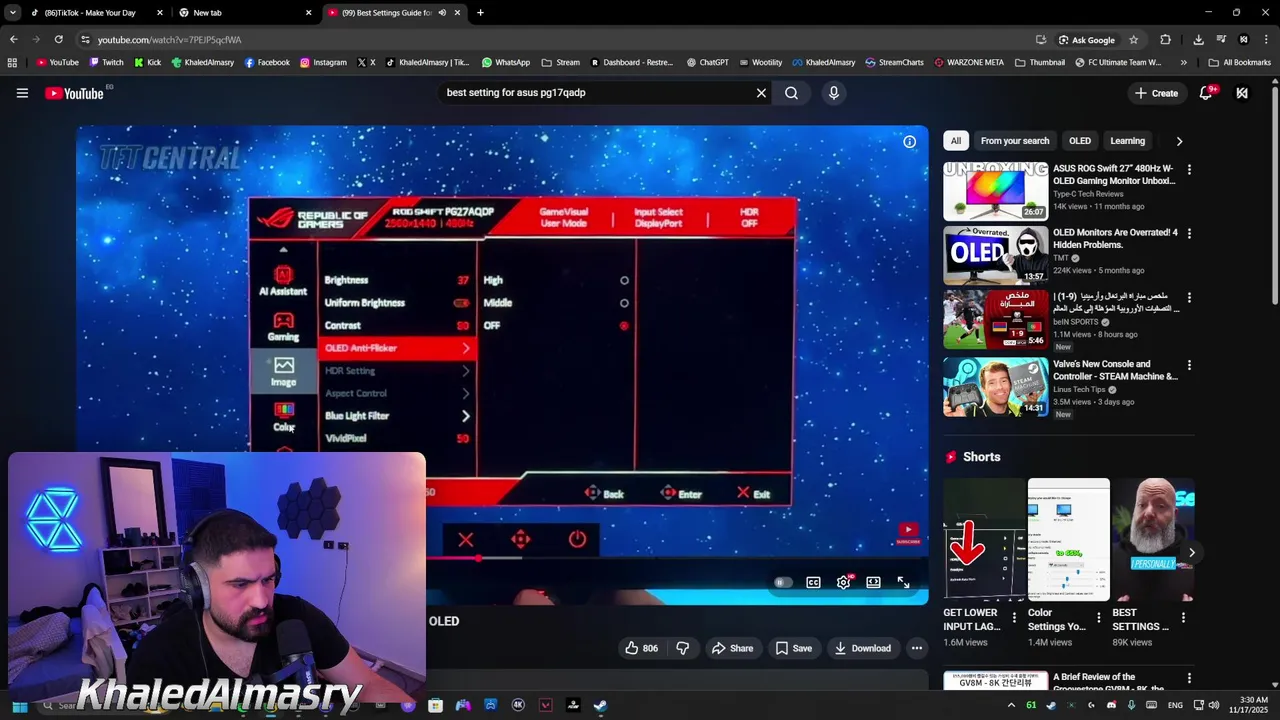Switch player to theater mode
This screenshot has height=720, width=1280.
(x=873, y=582)
